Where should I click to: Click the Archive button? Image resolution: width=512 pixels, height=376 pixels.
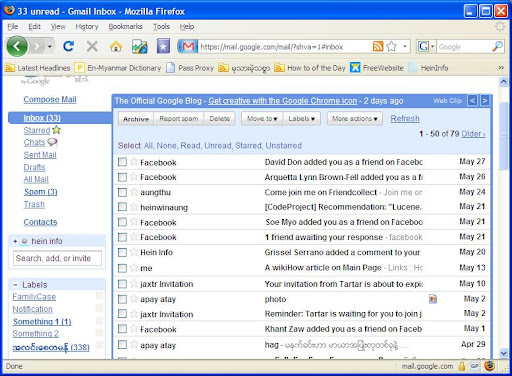pyautogui.click(x=136, y=119)
